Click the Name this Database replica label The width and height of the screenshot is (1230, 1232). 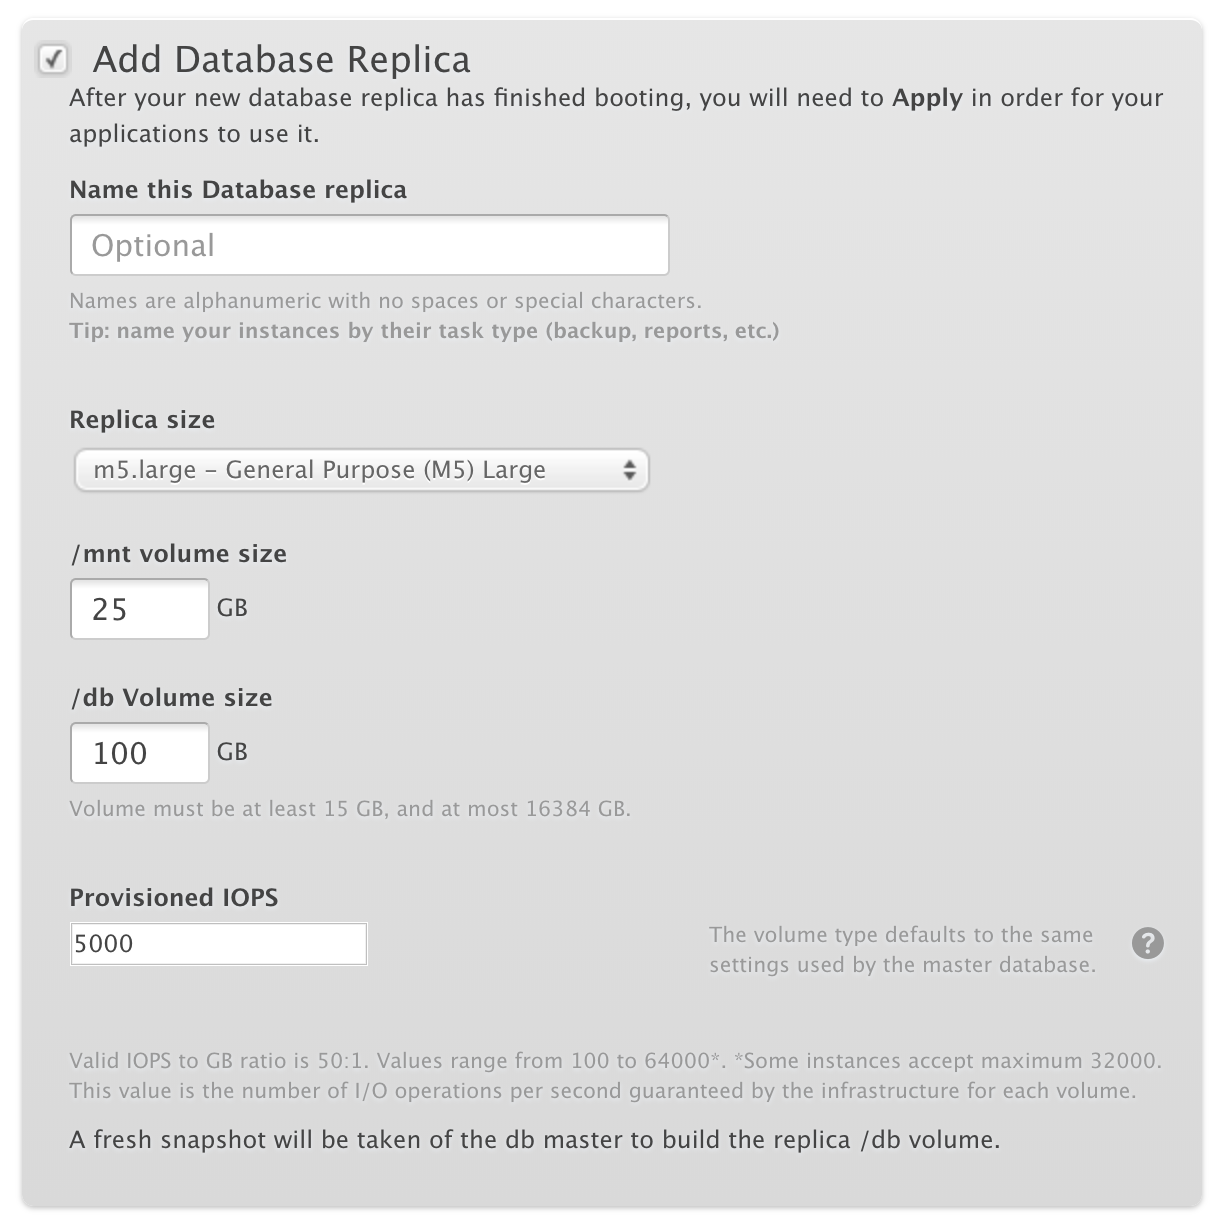[238, 190]
